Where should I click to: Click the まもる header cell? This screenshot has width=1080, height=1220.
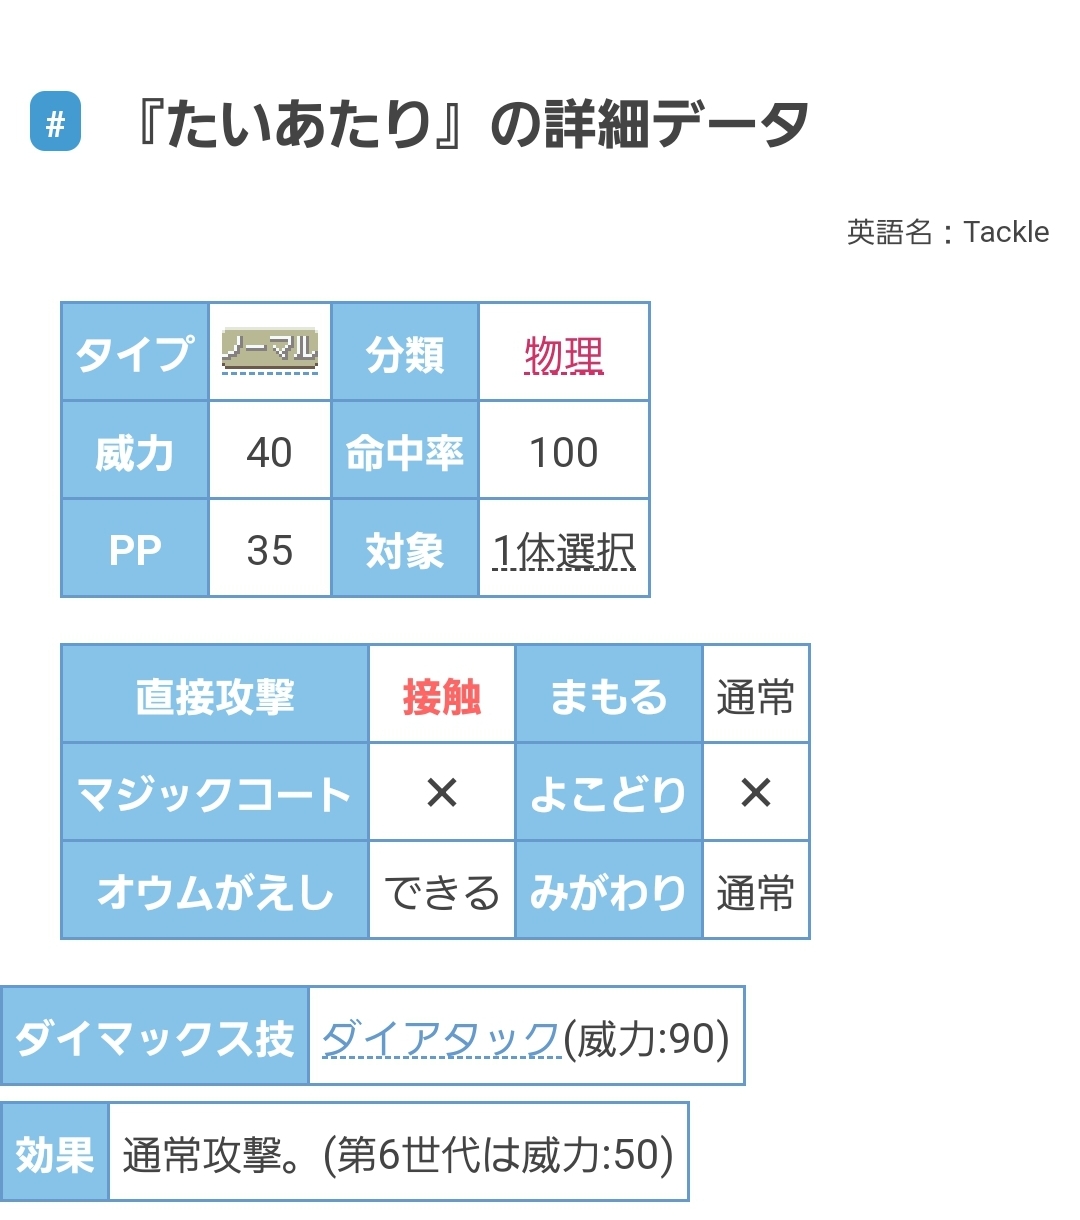608,696
